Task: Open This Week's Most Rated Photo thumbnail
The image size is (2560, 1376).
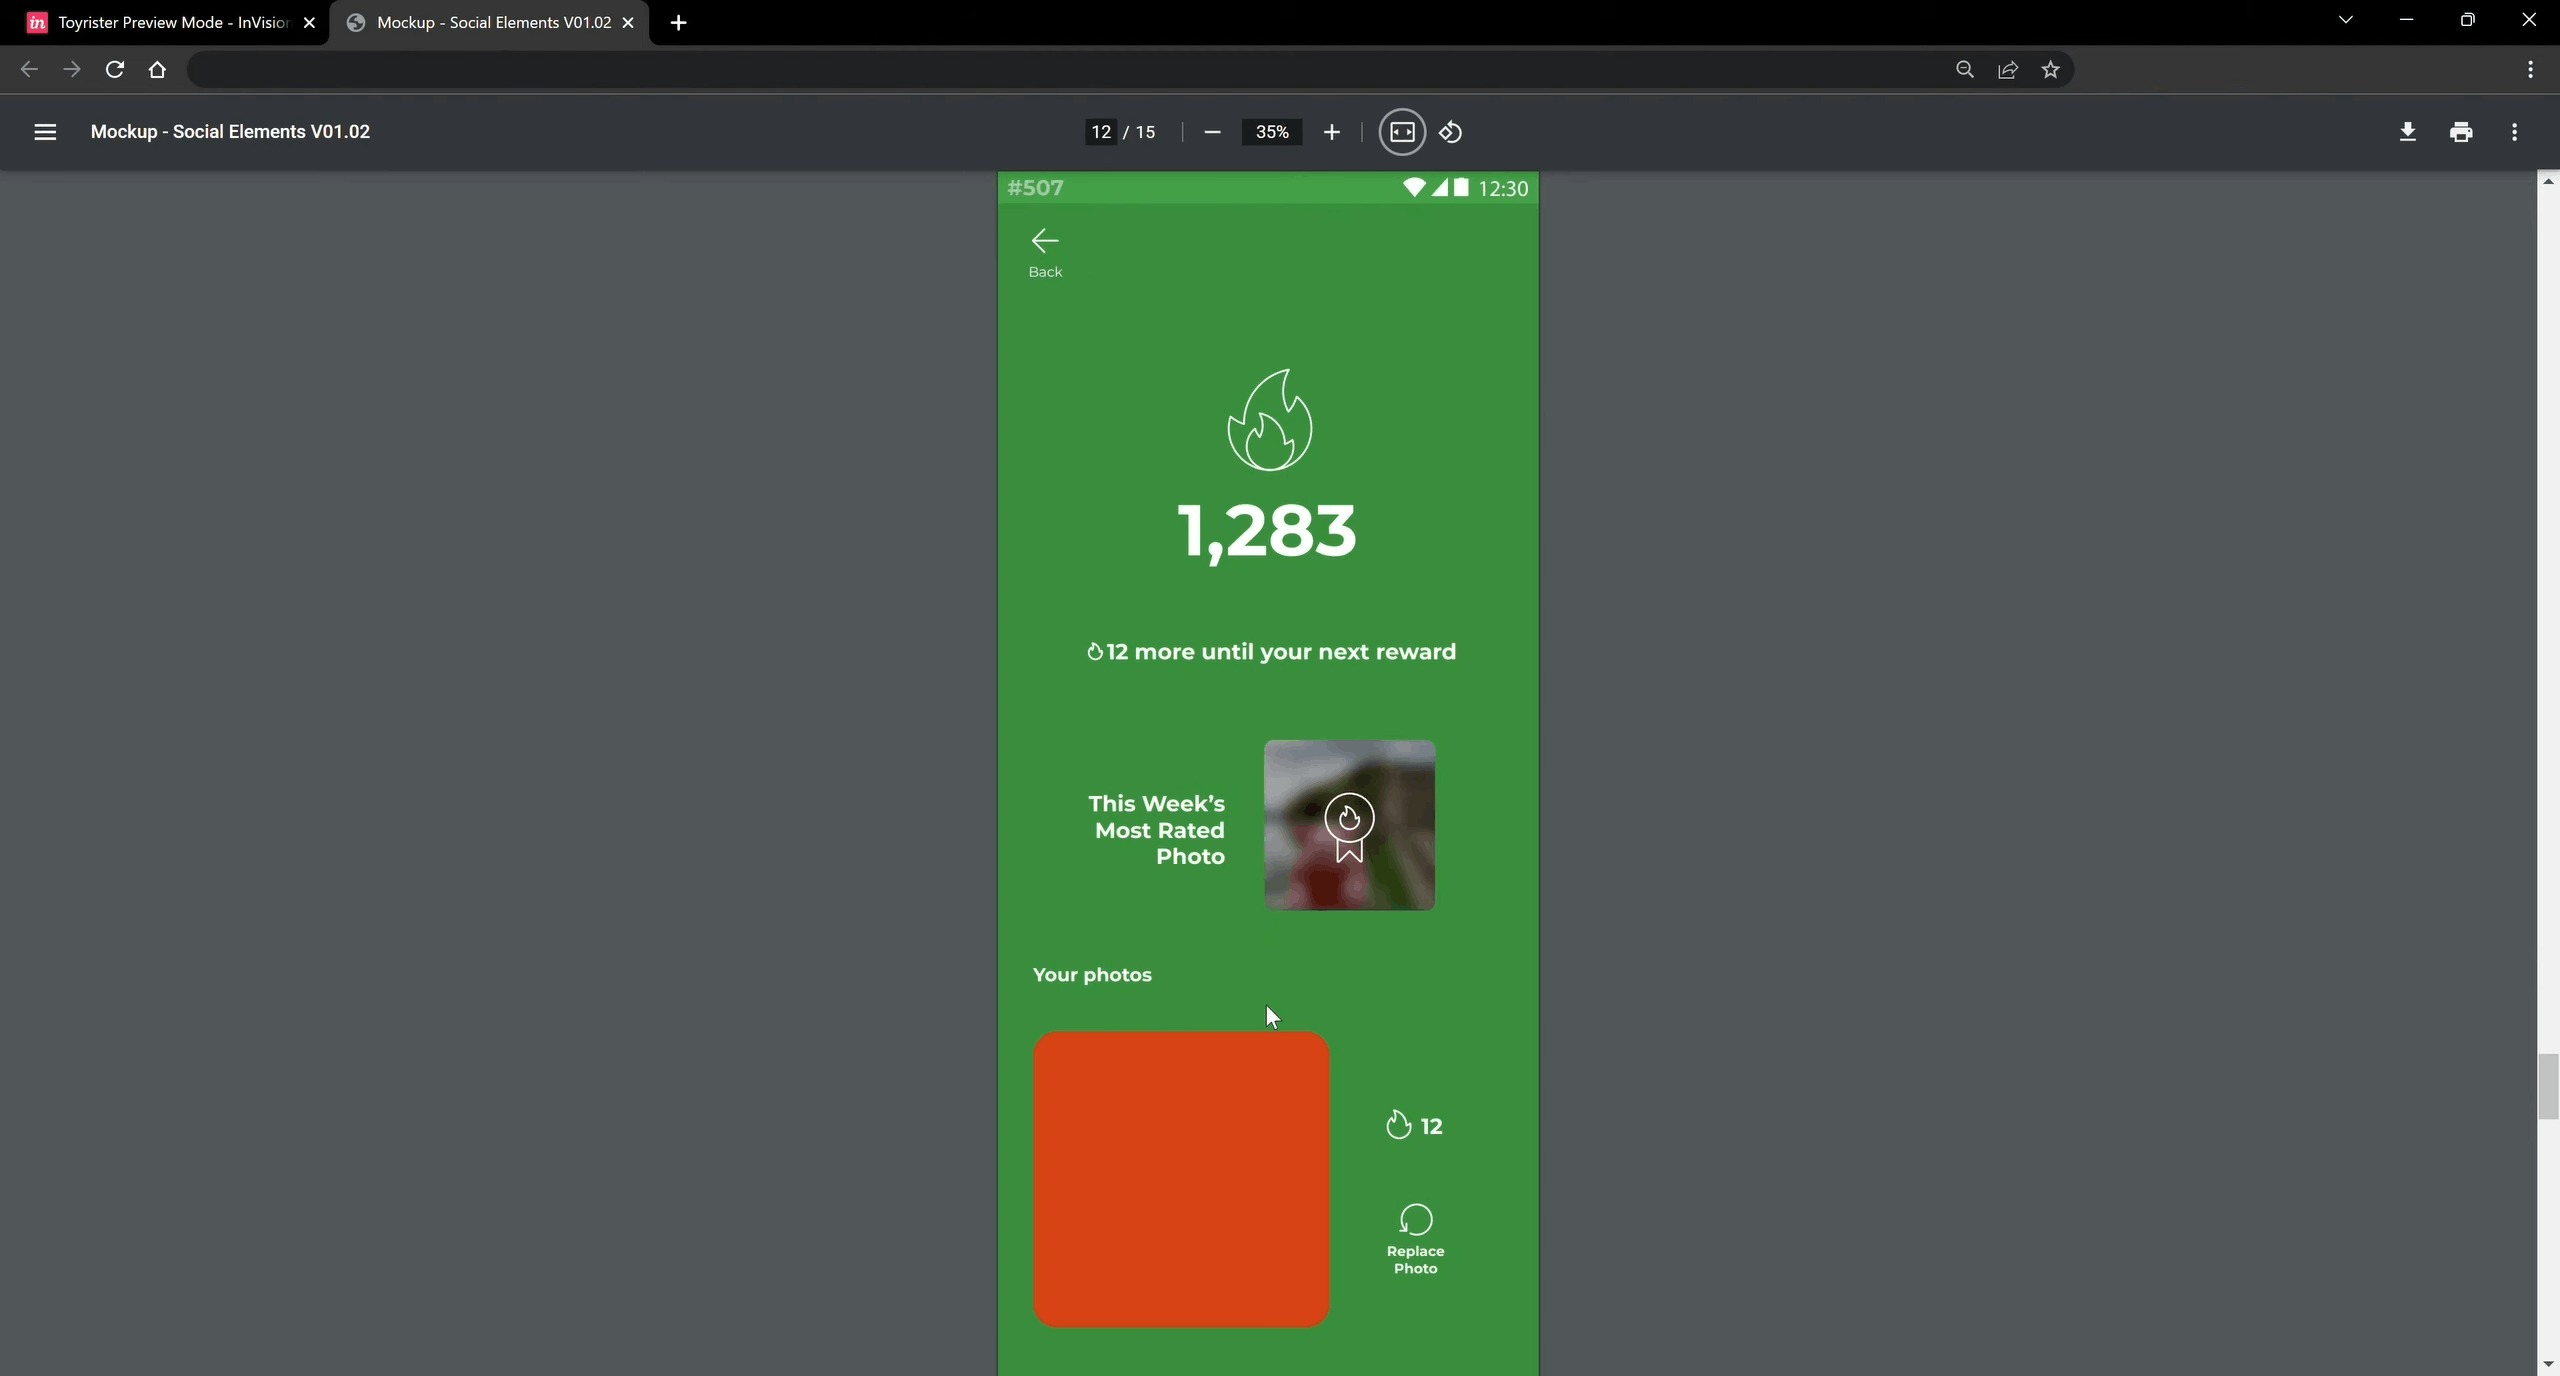Action: [1349, 825]
